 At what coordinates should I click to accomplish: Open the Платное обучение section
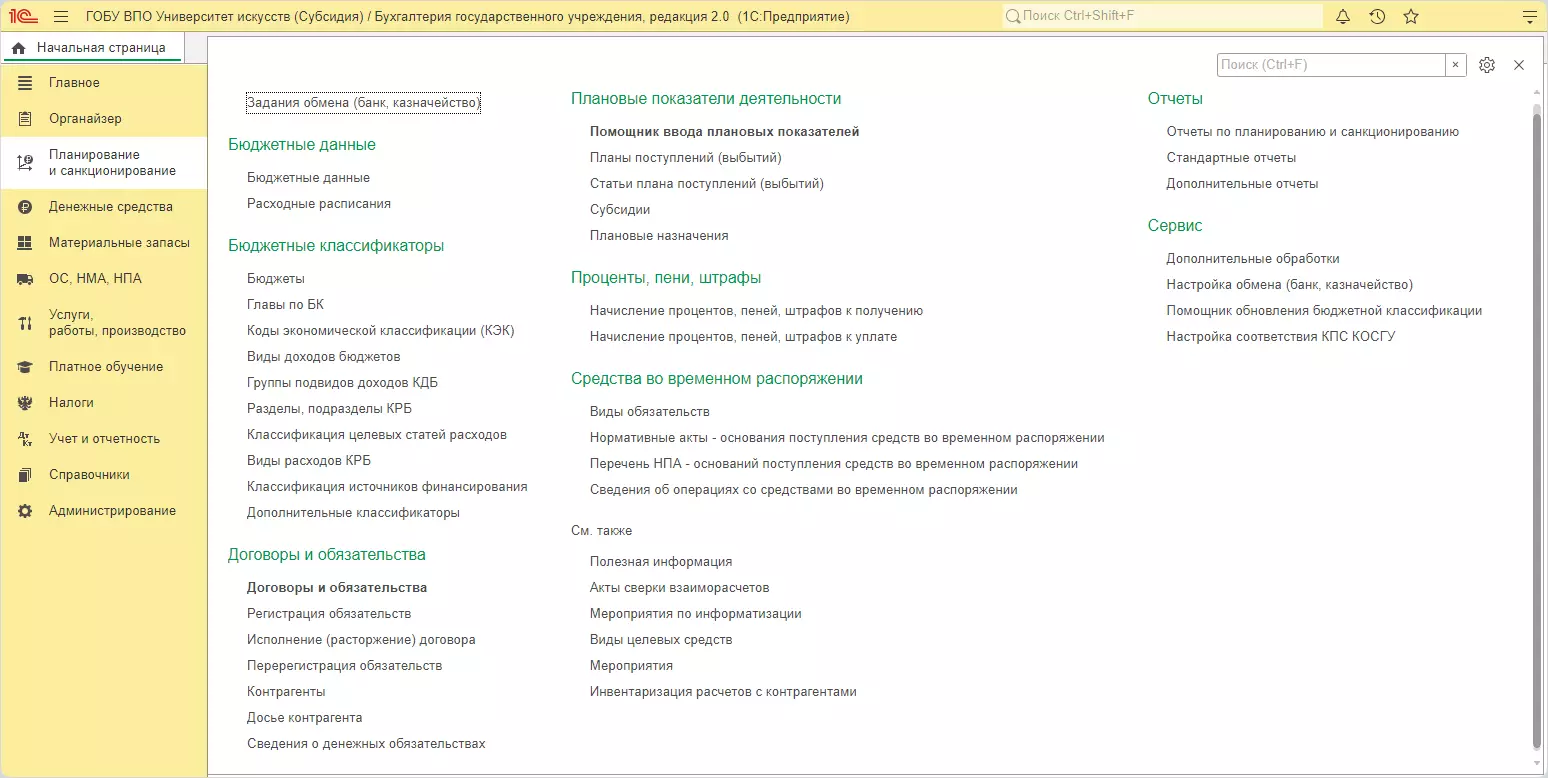tap(104, 367)
